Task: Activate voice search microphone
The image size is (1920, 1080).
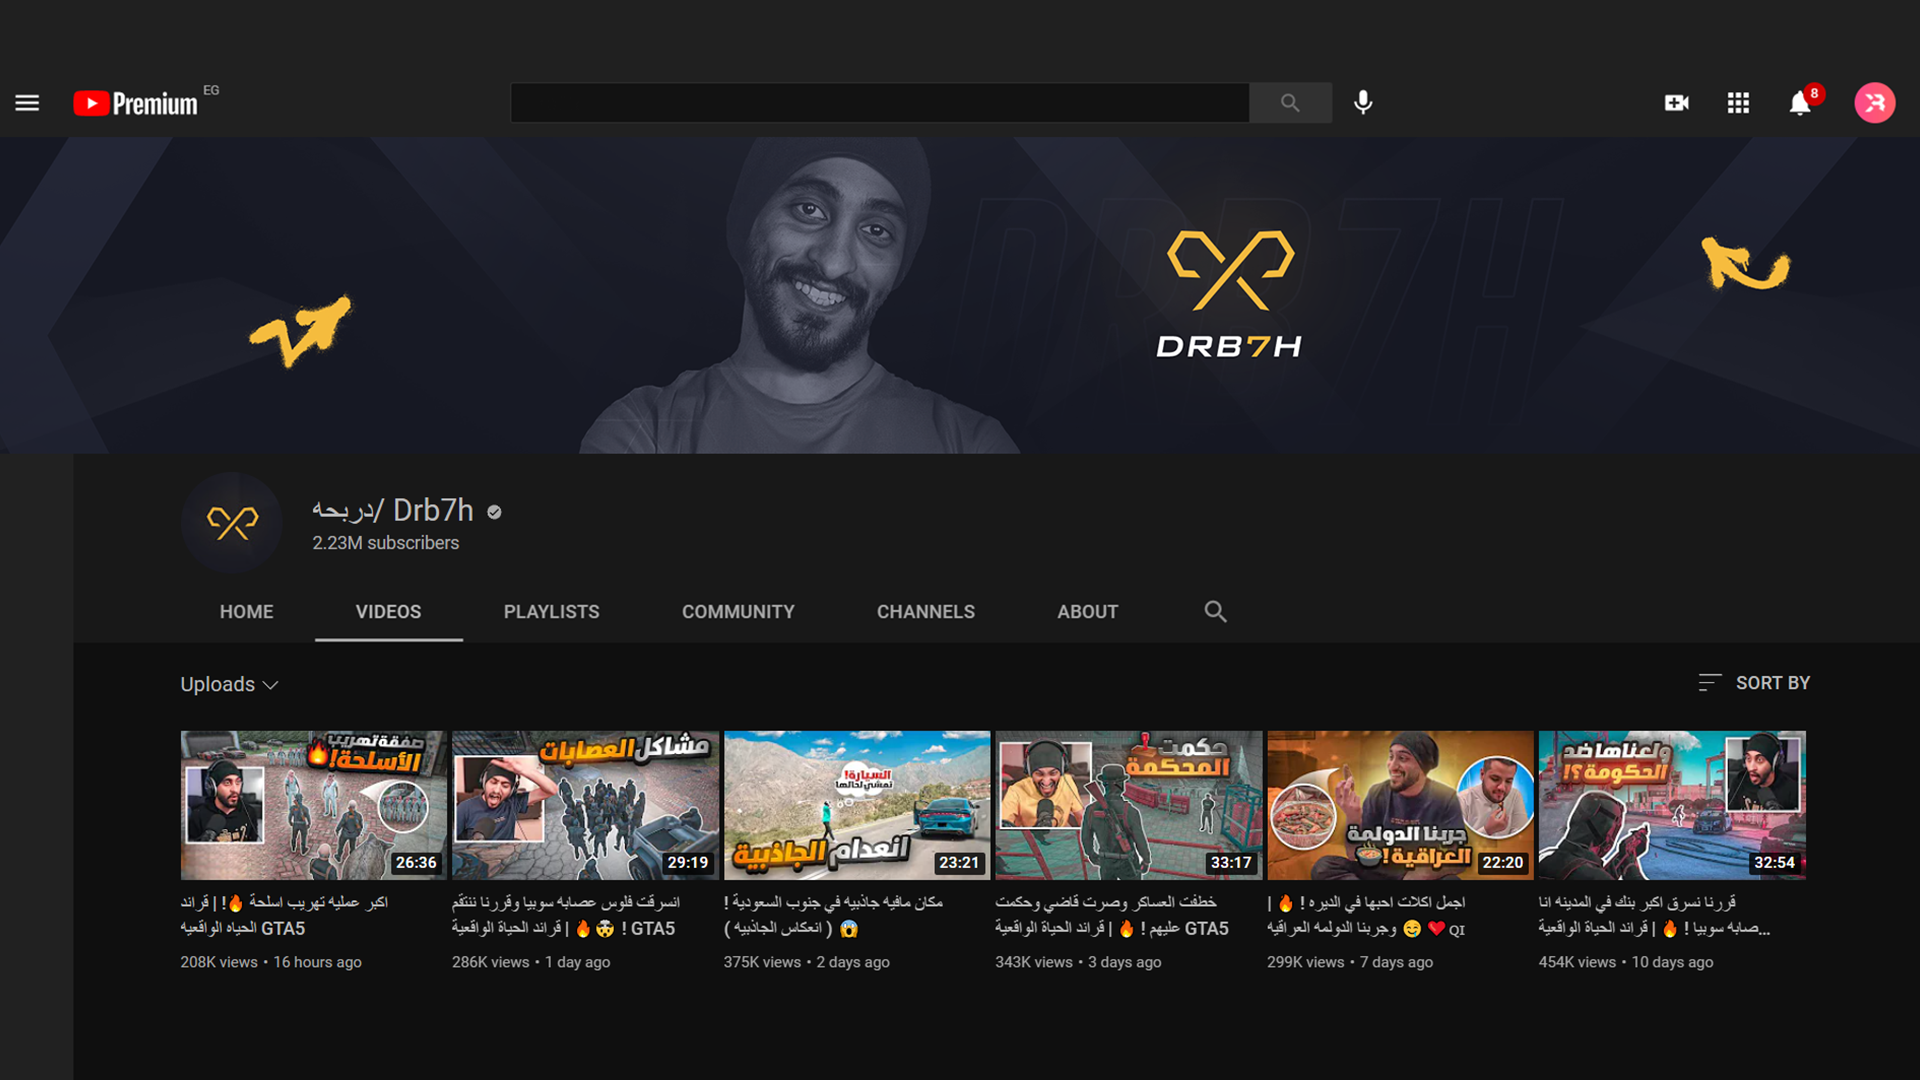Action: coord(1363,103)
